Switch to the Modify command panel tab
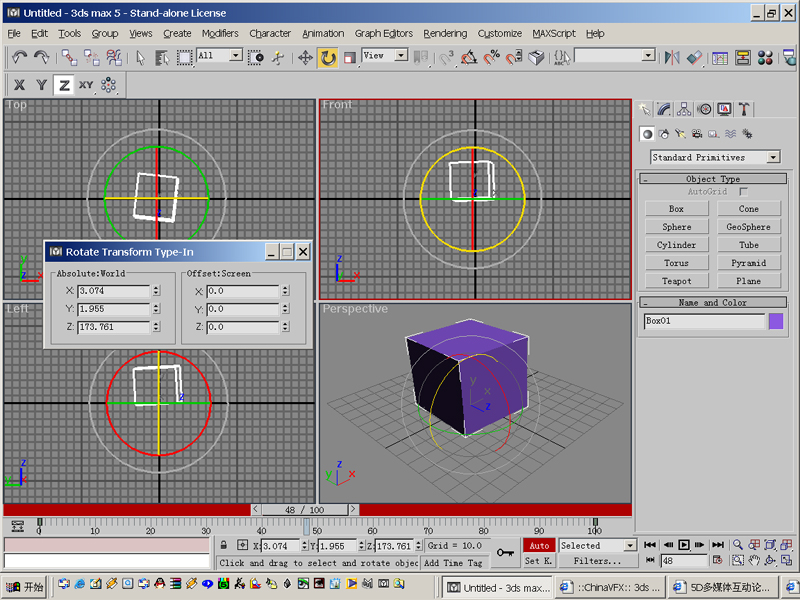The image size is (800, 600). coord(664,109)
